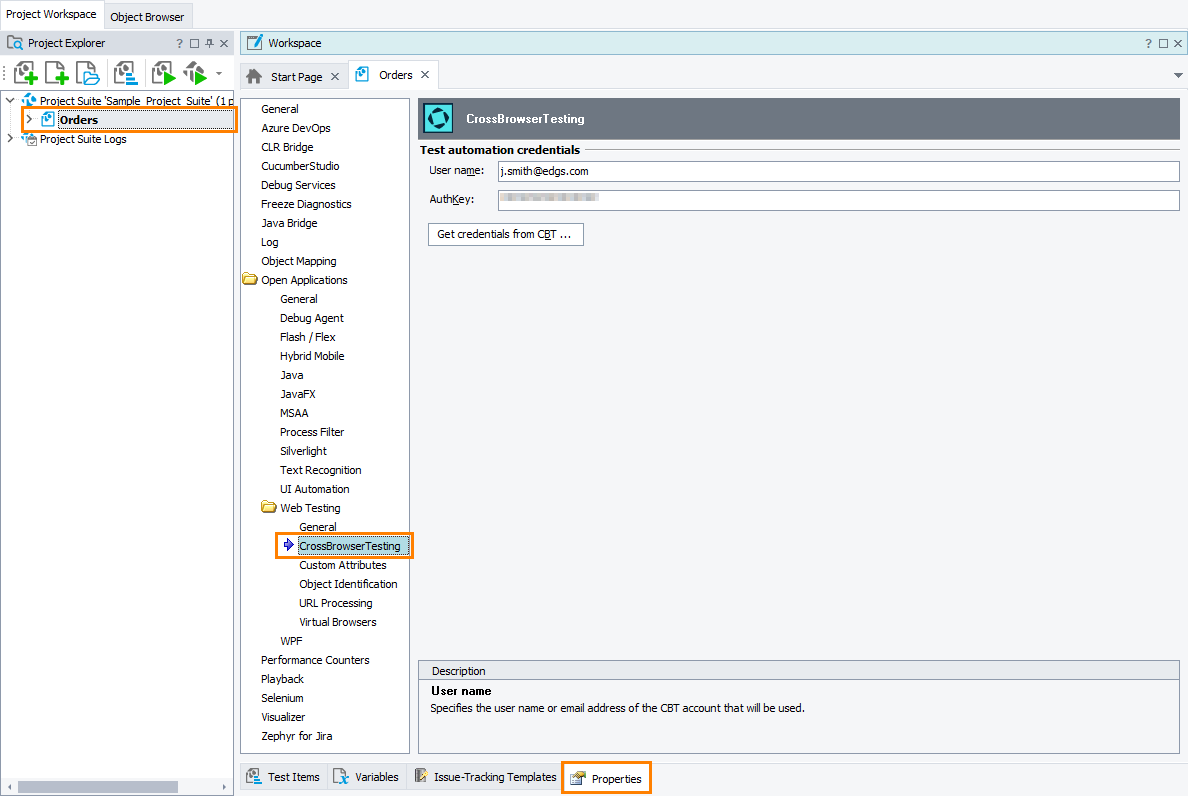Select CLR Bridge properties category

(x=287, y=147)
